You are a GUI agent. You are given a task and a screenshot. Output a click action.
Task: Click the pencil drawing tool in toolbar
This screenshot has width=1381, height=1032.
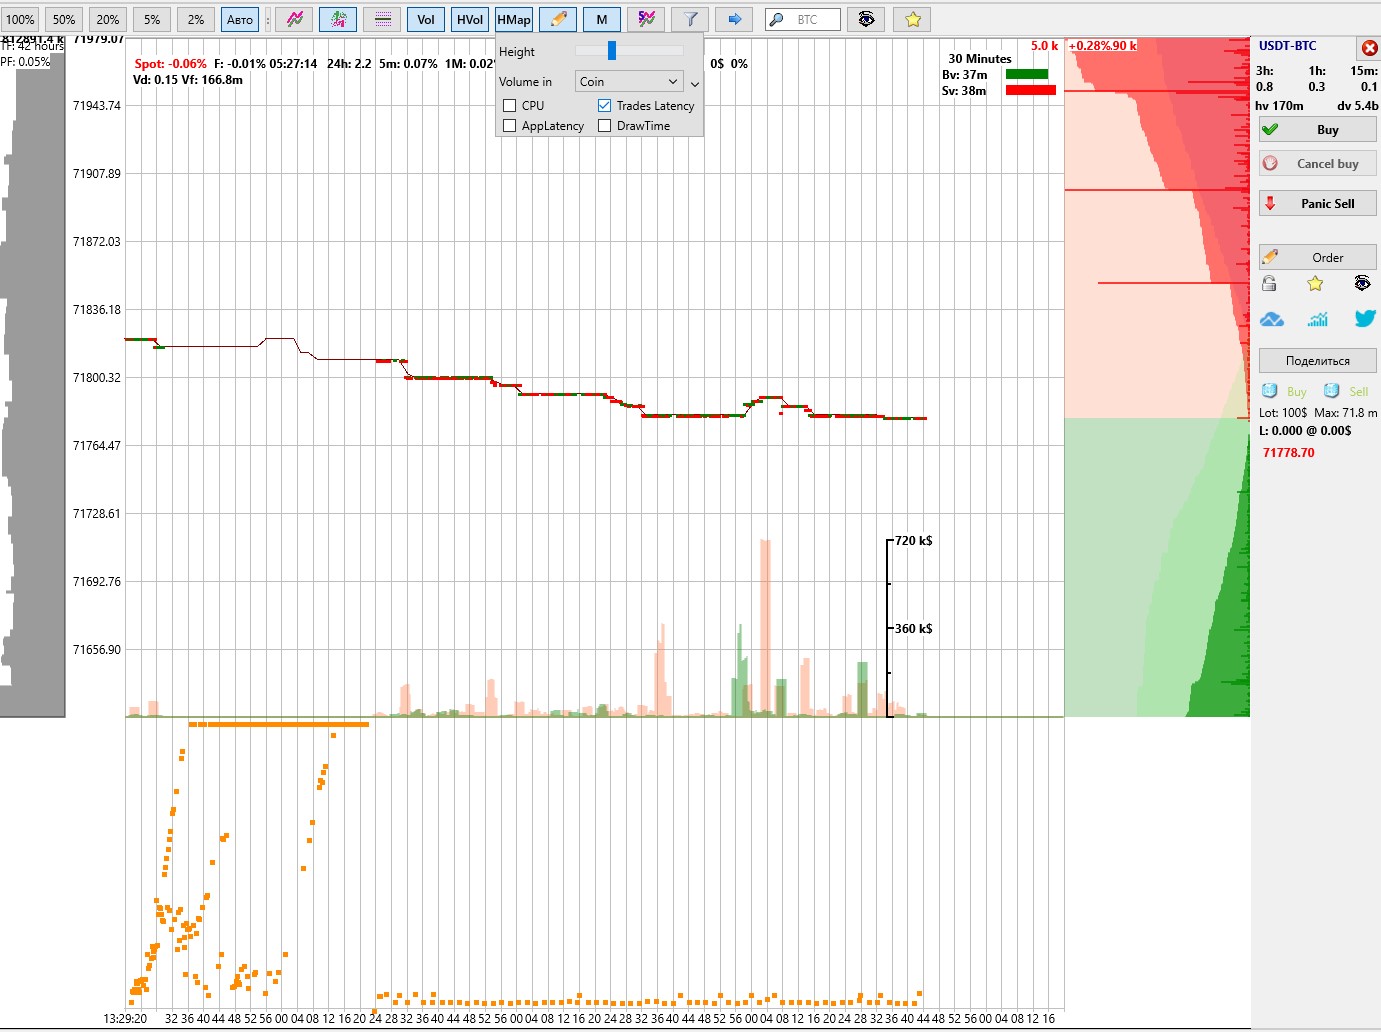558,19
